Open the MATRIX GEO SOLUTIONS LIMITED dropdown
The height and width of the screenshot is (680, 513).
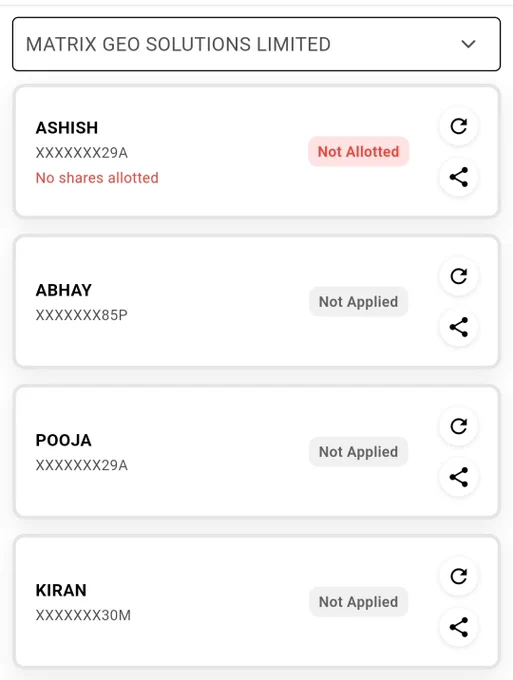tap(256, 44)
